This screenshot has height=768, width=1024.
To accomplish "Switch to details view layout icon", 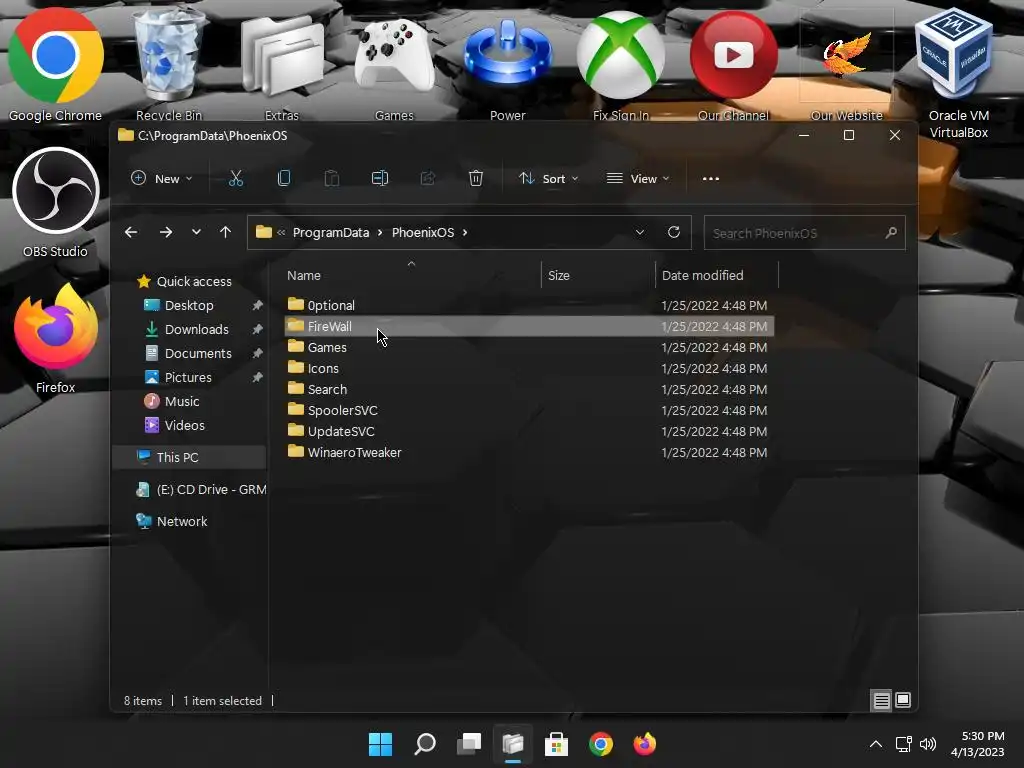I will [x=882, y=701].
